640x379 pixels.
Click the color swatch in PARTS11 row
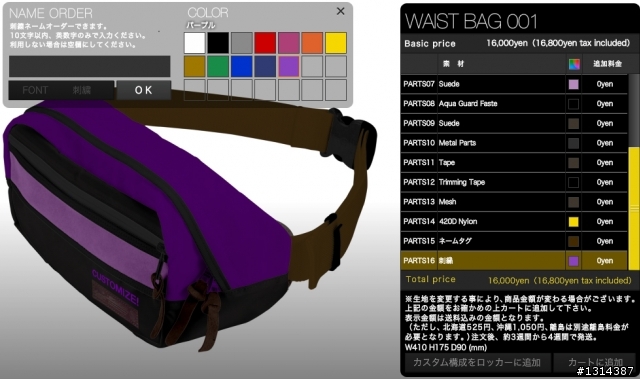573,163
